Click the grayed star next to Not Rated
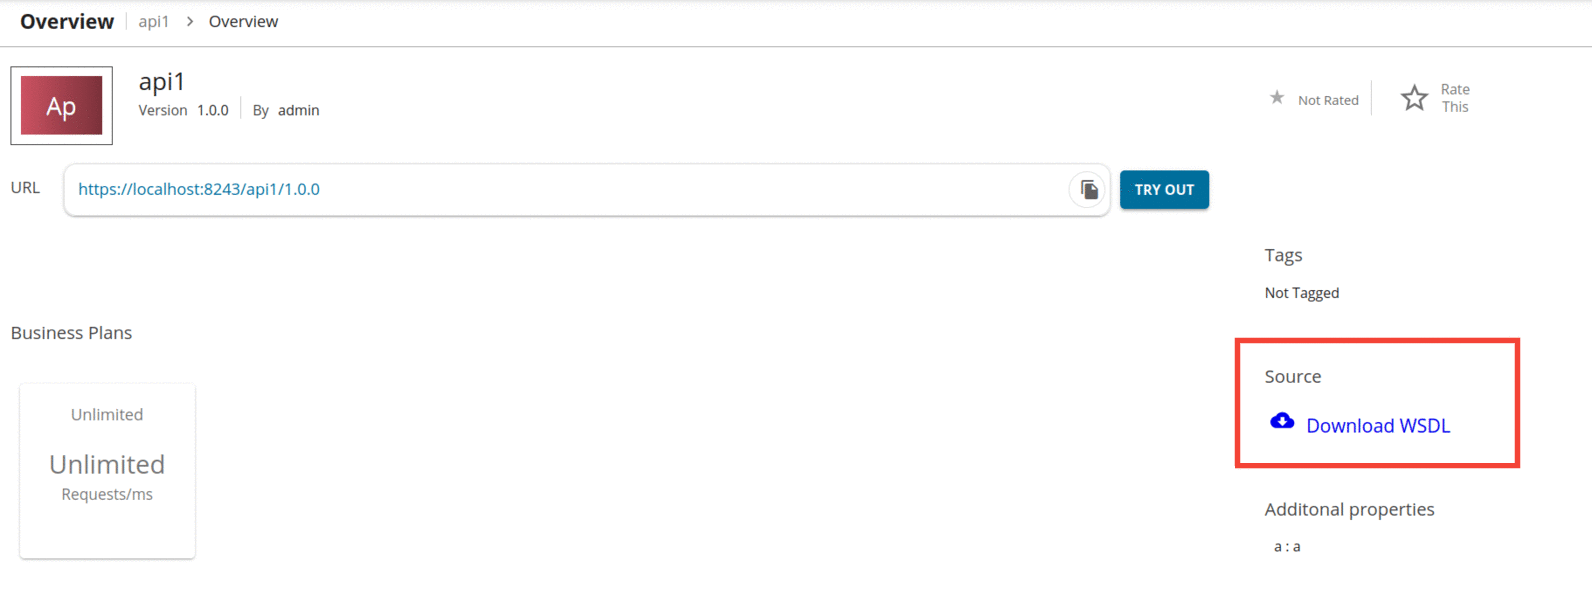The height and width of the screenshot is (589, 1592). tap(1277, 97)
